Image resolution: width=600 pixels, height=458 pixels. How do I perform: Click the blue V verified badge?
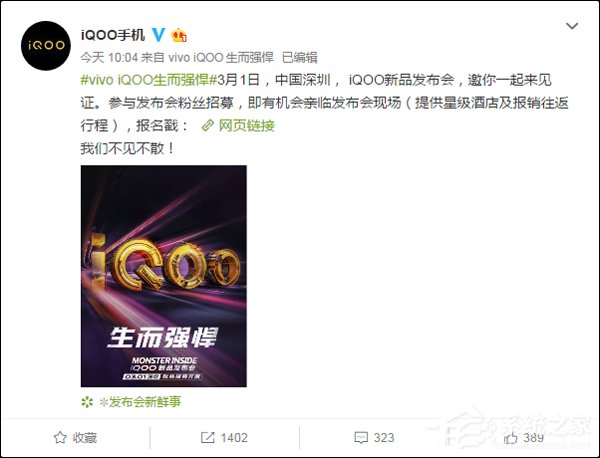158,35
